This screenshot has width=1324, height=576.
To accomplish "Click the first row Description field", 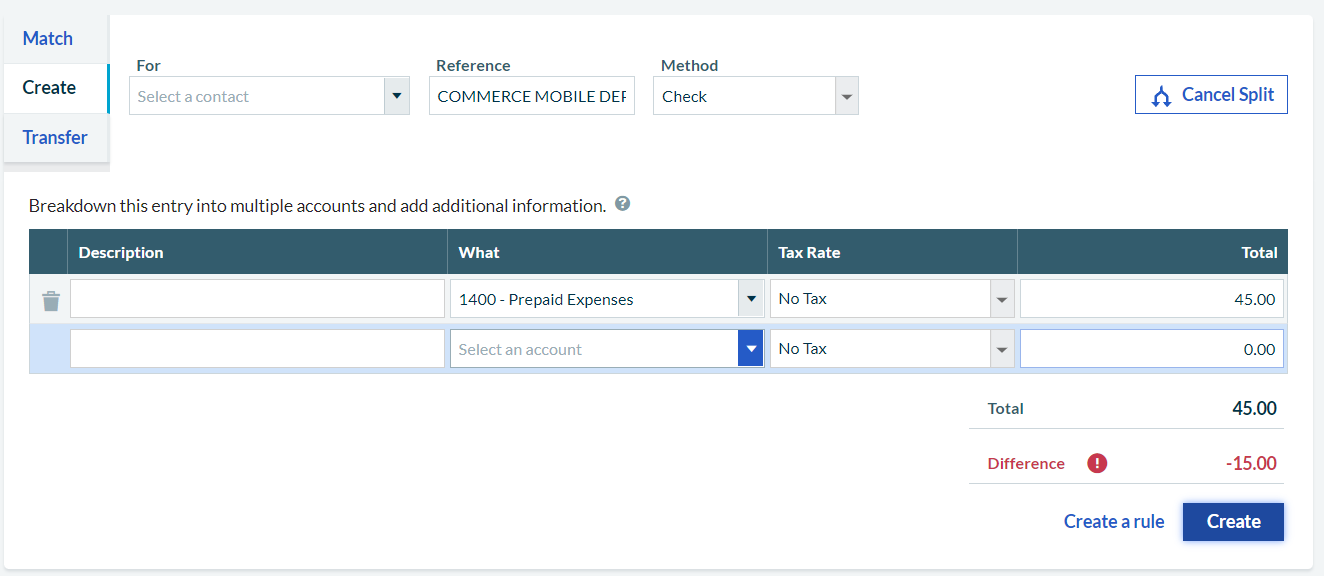I will pos(257,299).
